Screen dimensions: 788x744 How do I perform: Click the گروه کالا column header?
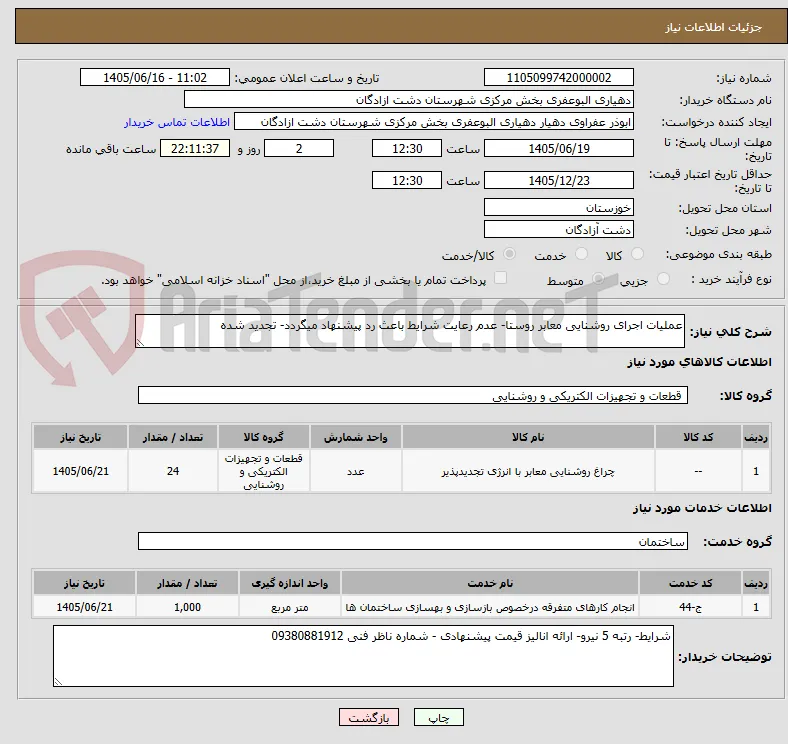pyautogui.click(x=263, y=437)
